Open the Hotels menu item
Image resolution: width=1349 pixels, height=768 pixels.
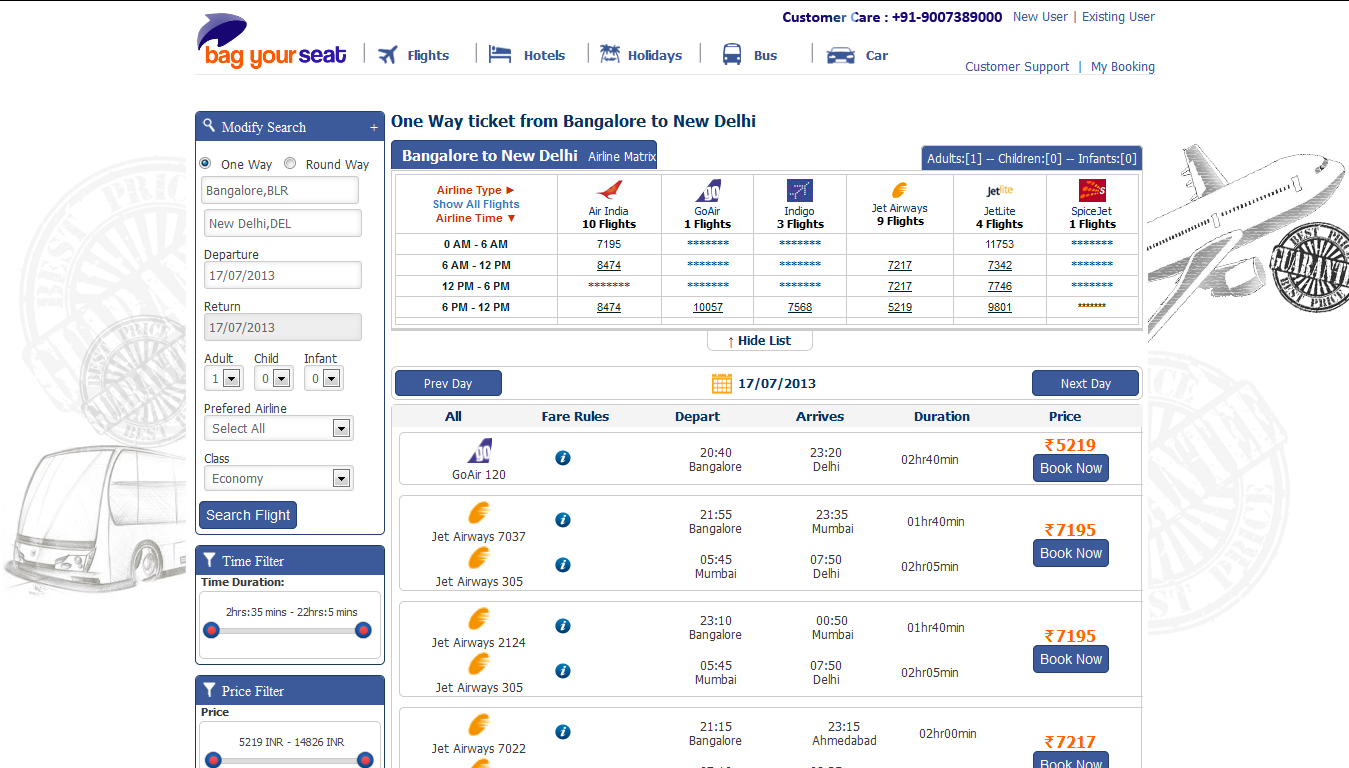(x=545, y=56)
